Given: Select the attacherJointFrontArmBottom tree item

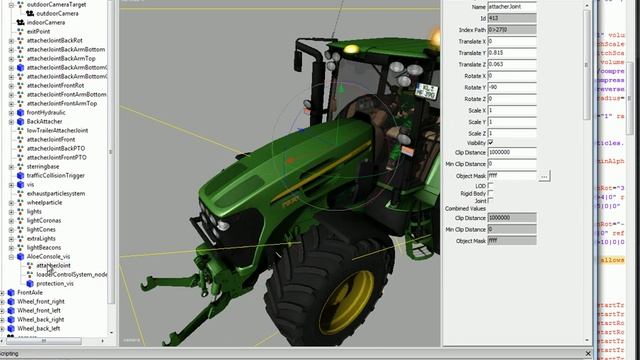Looking at the screenshot, I should tap(67, 94).
